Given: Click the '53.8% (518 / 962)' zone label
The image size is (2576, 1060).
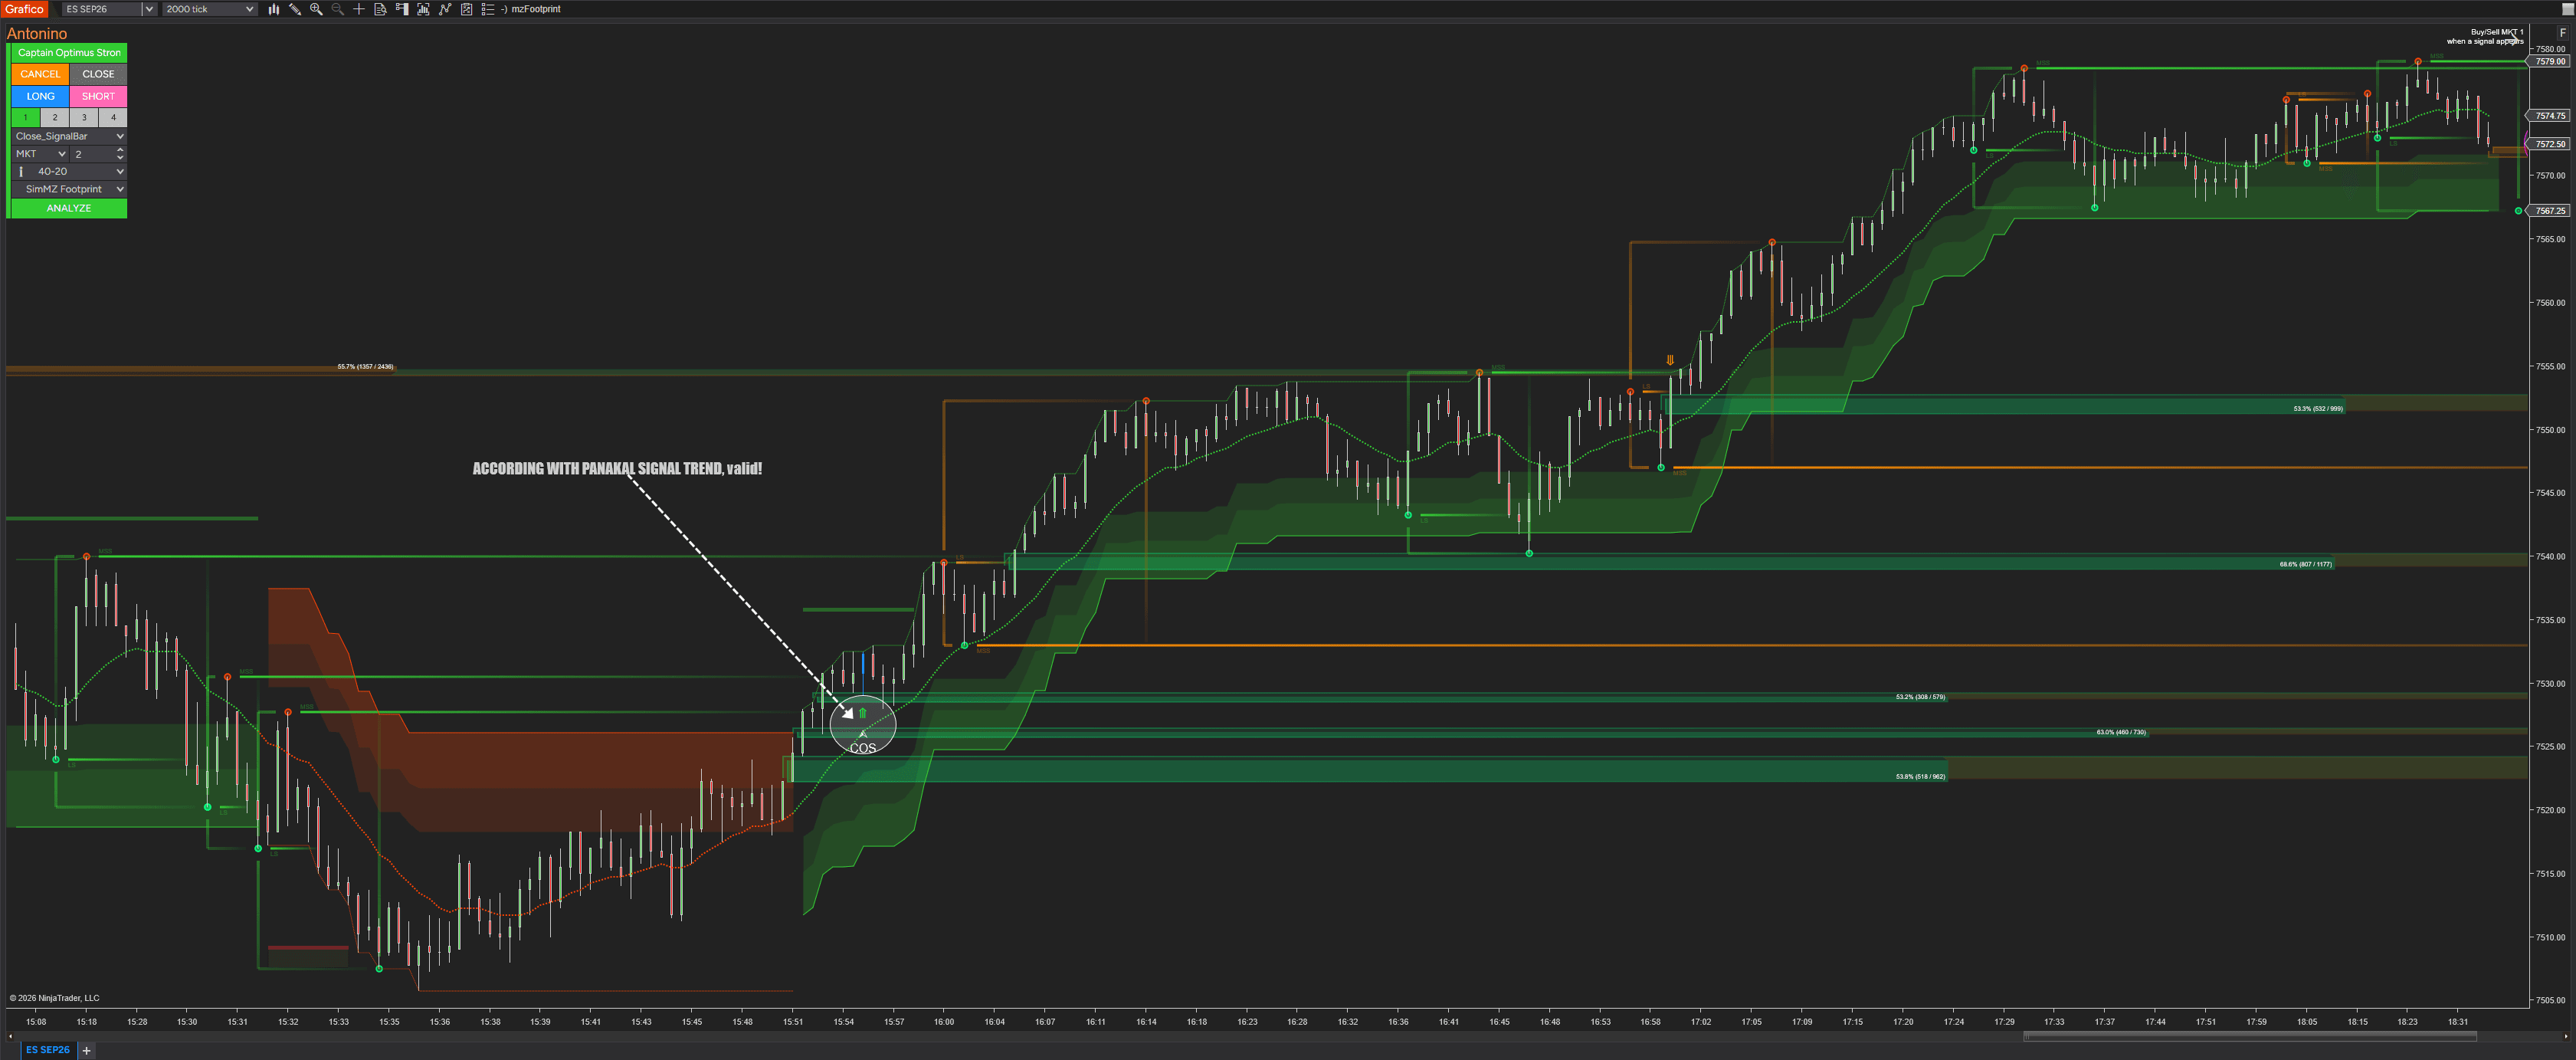Looking at the screenshot, I should pyautogui.click(x=1920, y=777).
